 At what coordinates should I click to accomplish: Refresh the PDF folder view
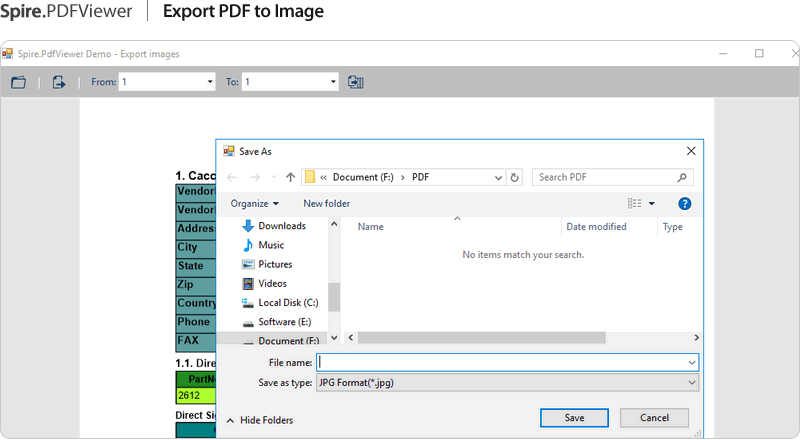(x=514, y=178)
